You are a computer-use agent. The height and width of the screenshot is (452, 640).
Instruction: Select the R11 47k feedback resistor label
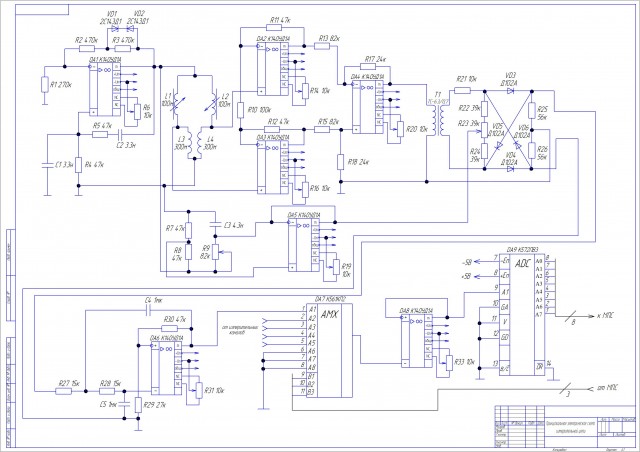280,20
